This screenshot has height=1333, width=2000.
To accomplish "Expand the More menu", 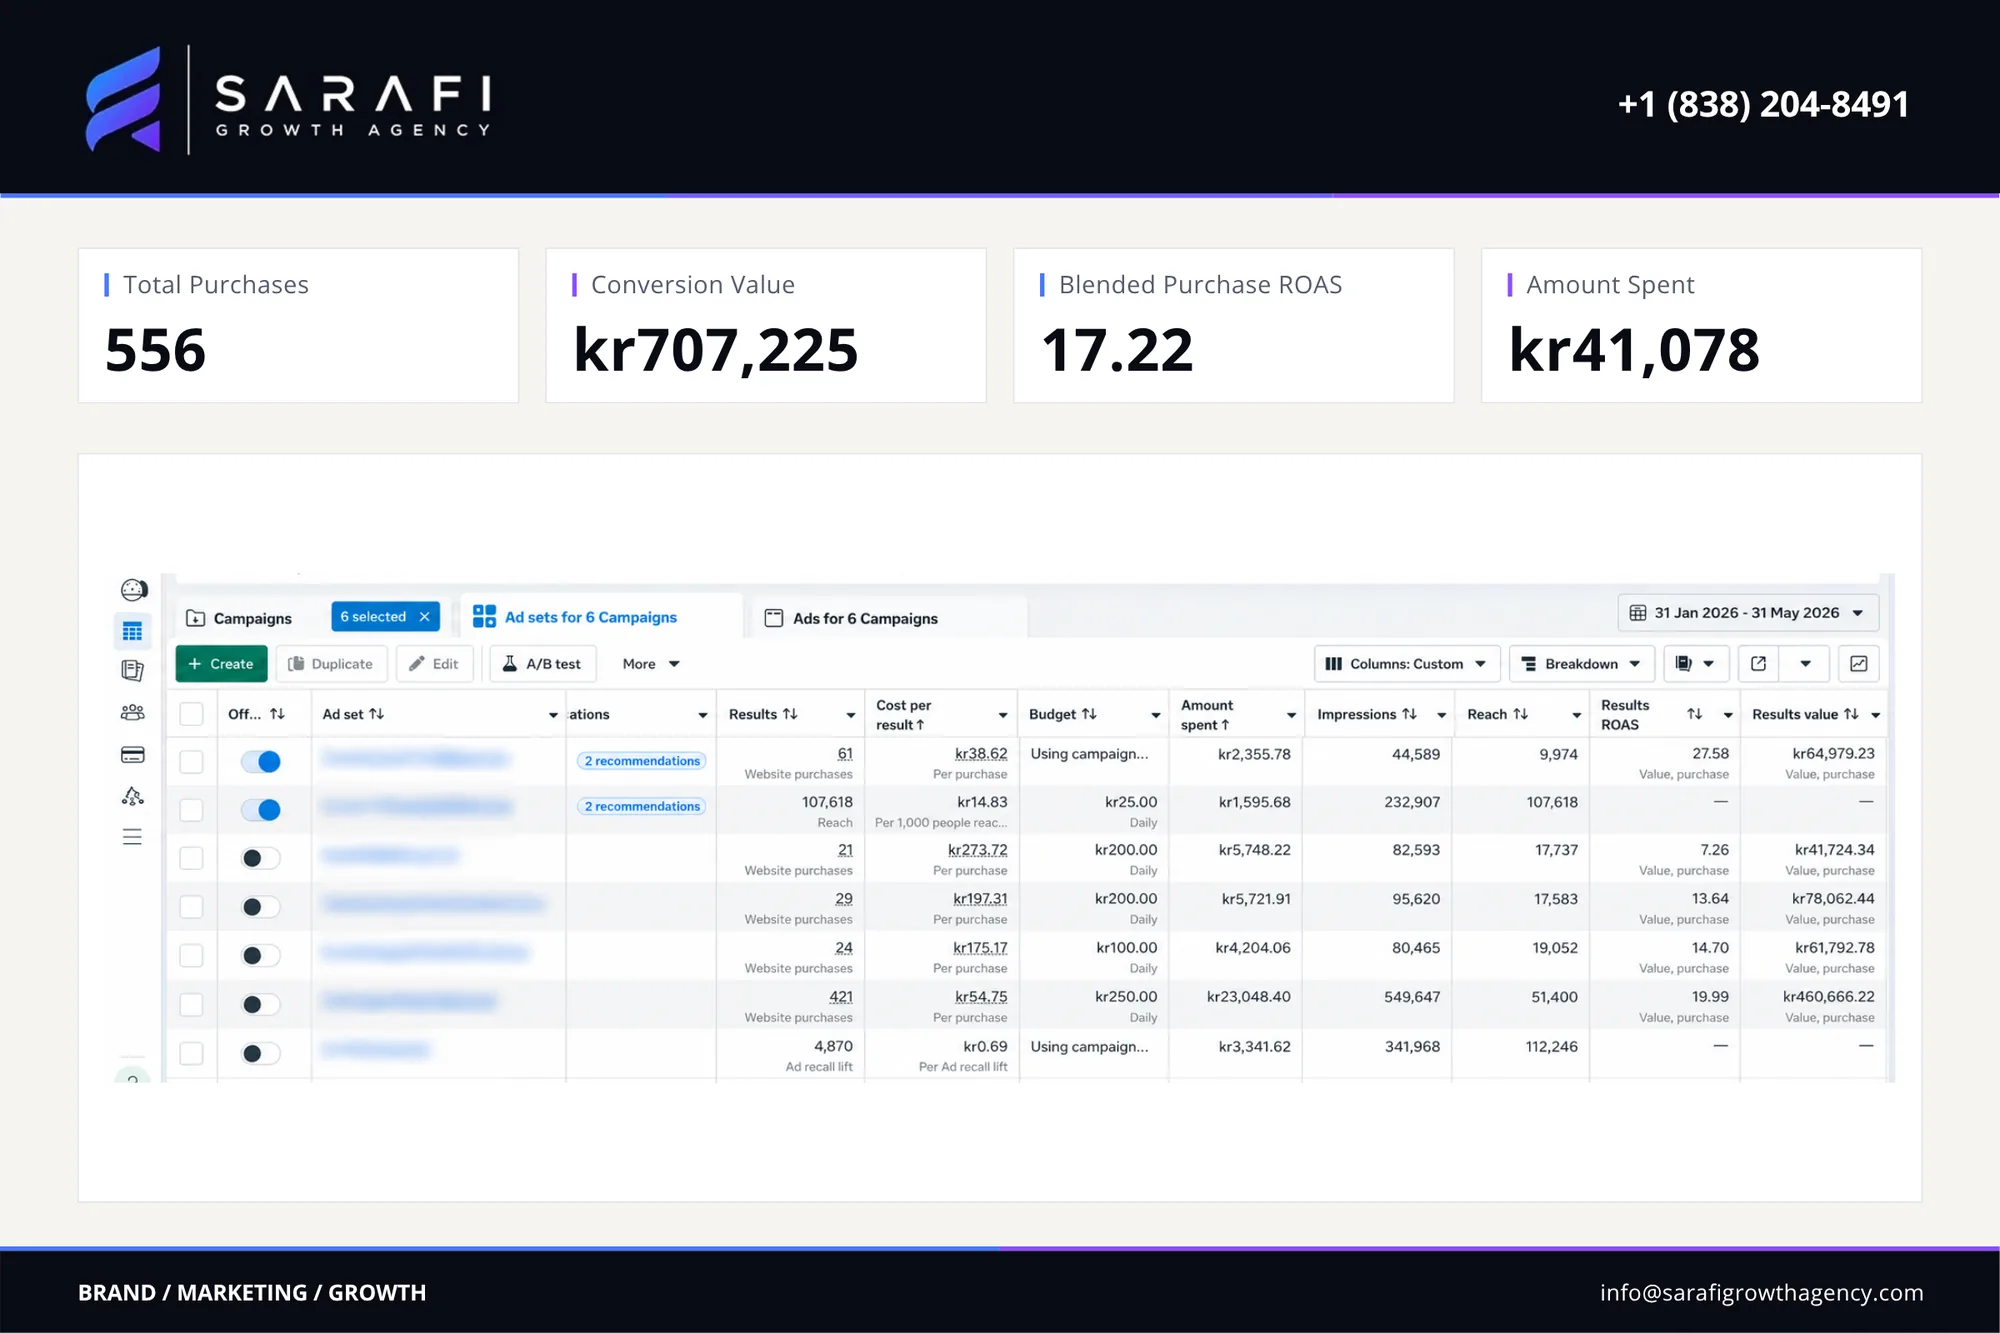I will coord(650,664).
